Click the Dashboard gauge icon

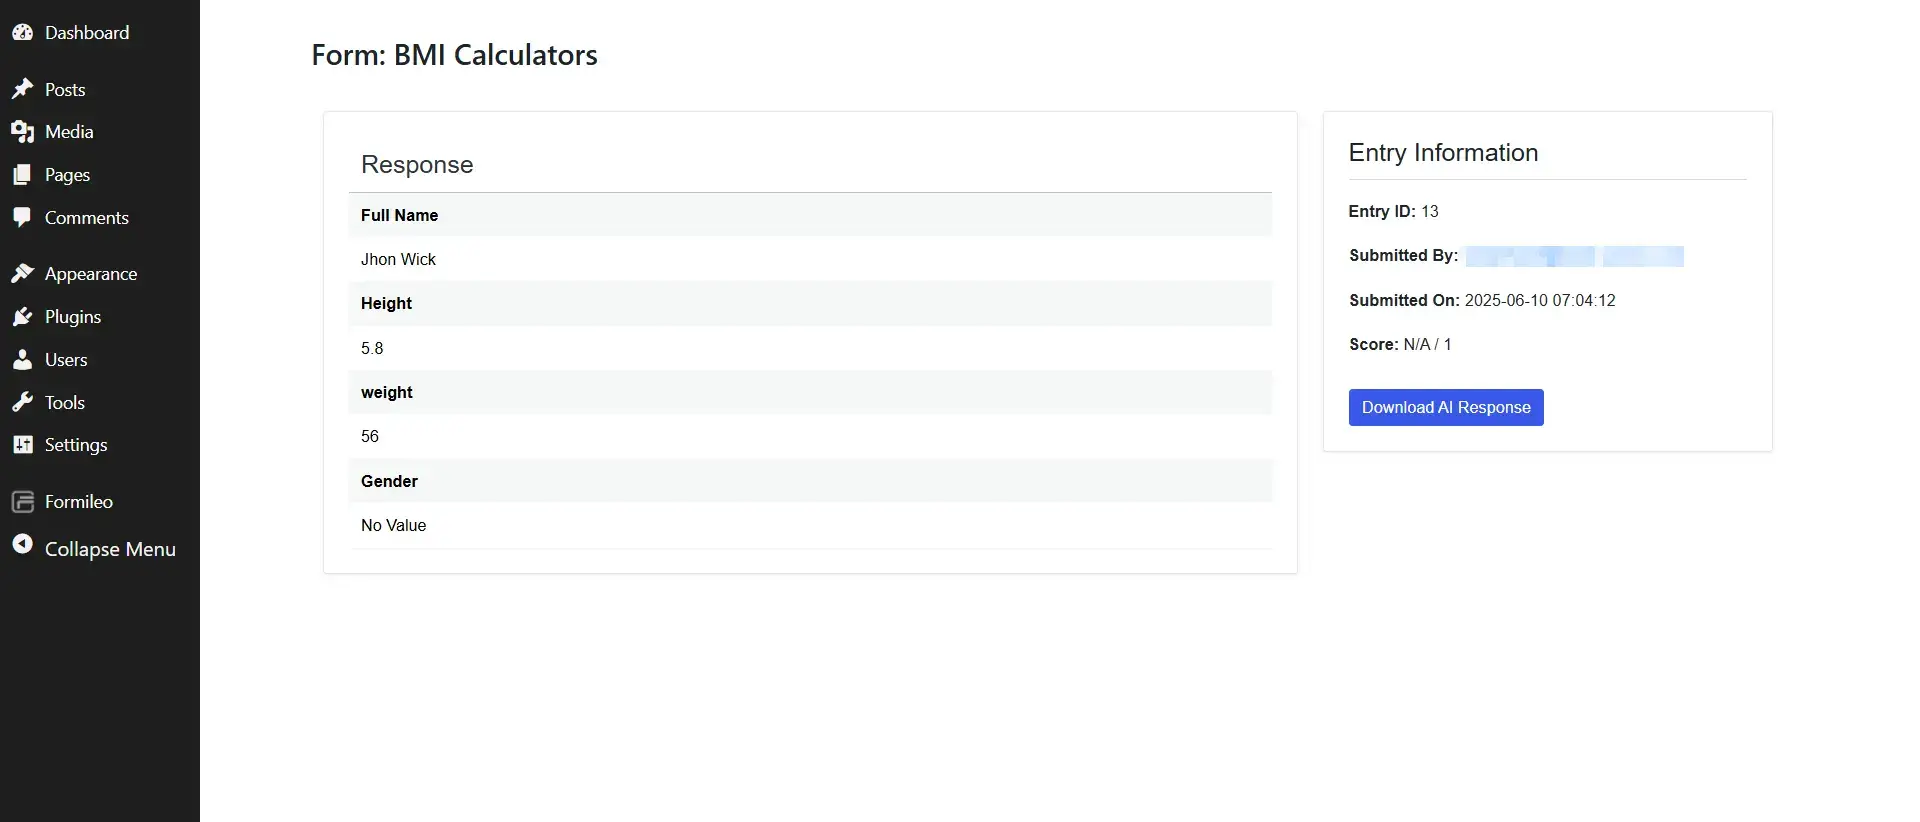22,33
